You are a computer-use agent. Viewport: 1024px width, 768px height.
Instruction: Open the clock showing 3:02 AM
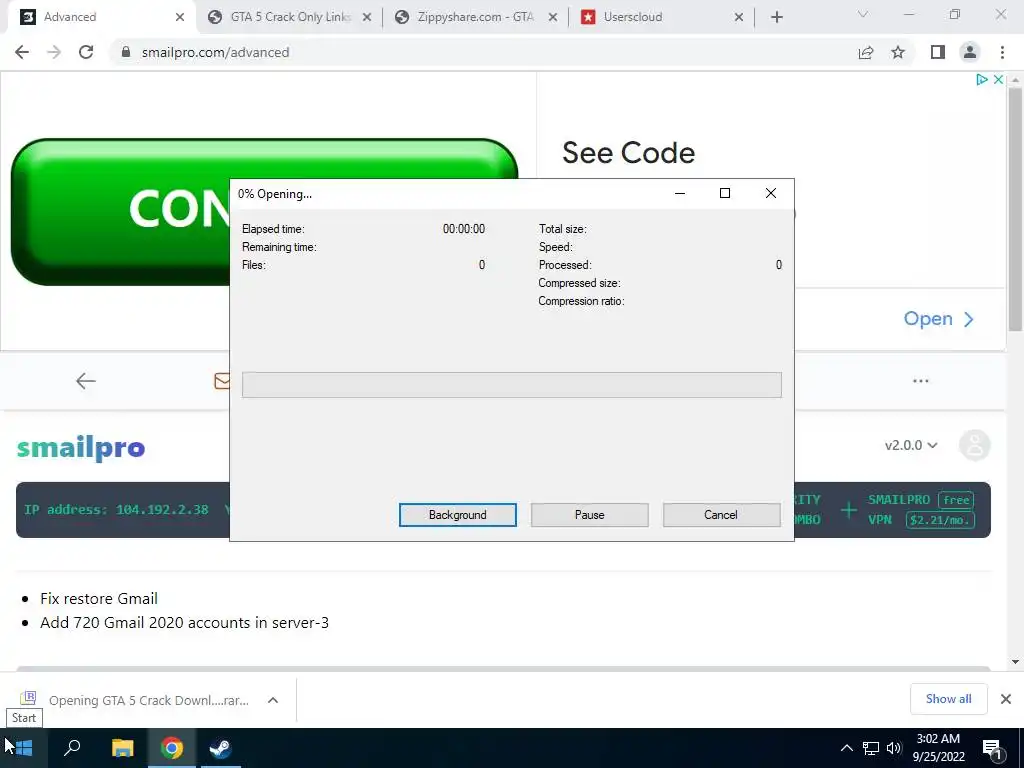(x=938, y=748)
